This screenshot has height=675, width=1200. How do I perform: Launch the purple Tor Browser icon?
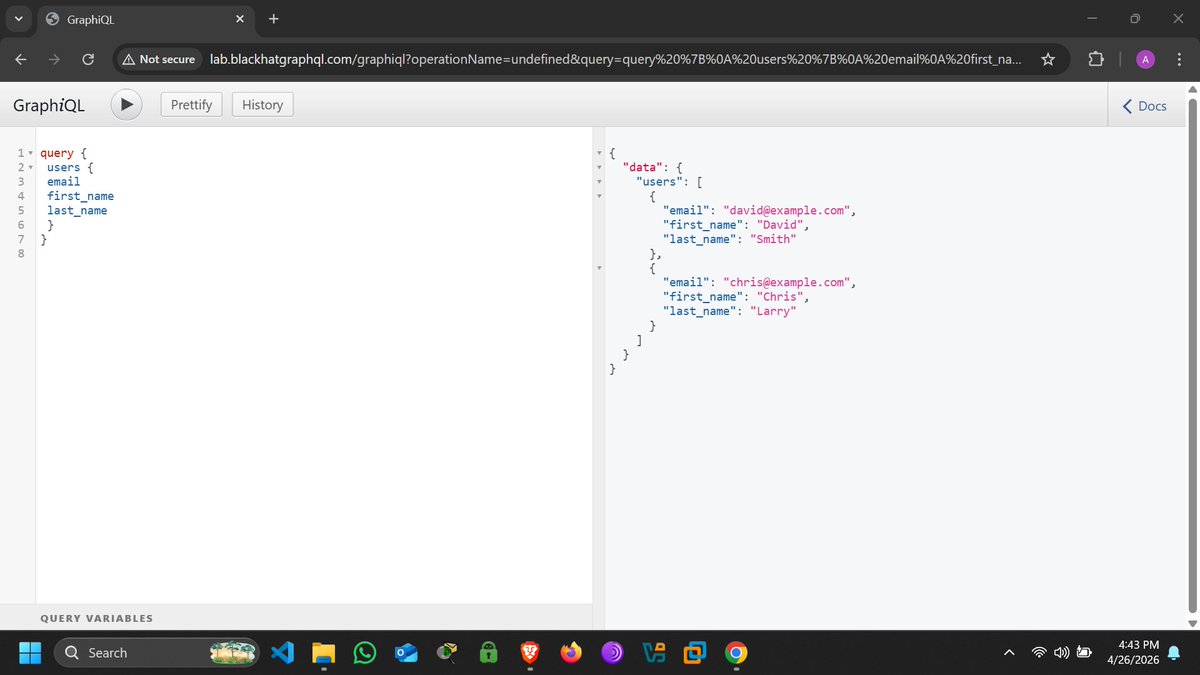612,653
